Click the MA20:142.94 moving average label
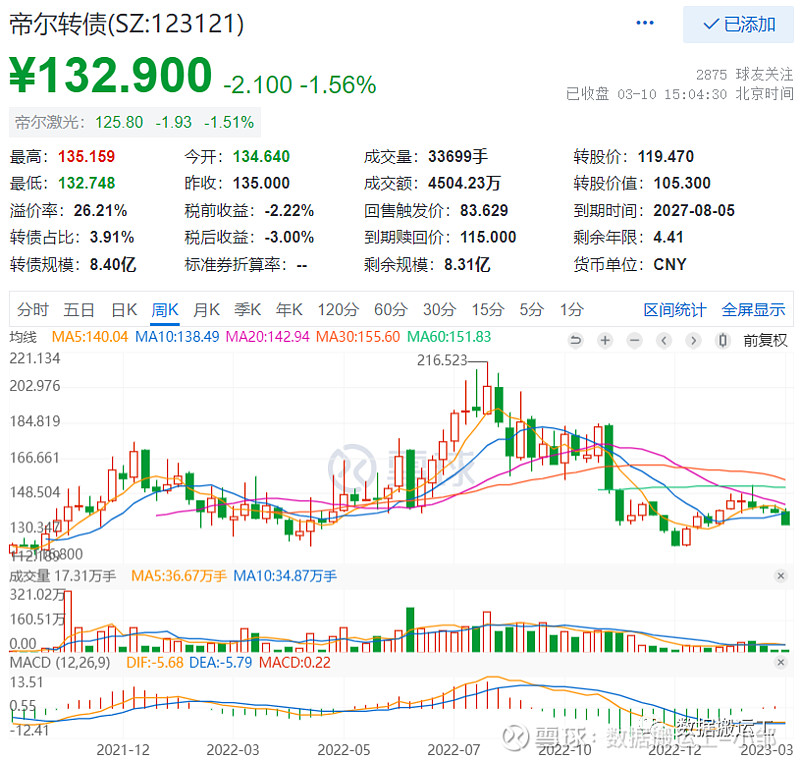This screenshot has width=800, height=763. (x=267, y=337)
